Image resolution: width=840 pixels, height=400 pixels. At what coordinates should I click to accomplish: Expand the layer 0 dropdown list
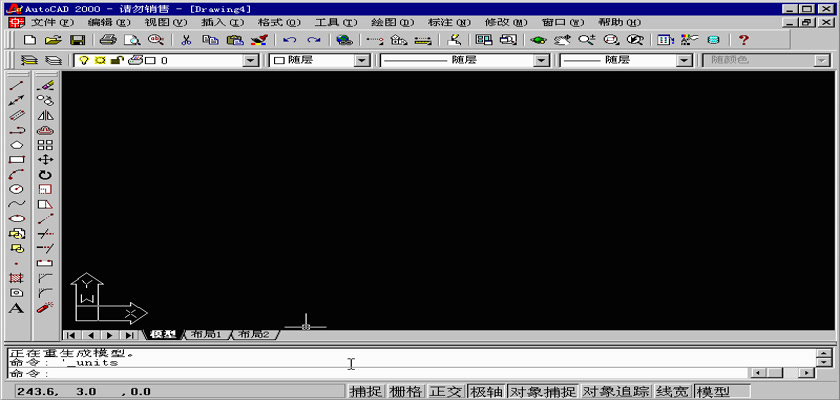[x=251, y=61]
